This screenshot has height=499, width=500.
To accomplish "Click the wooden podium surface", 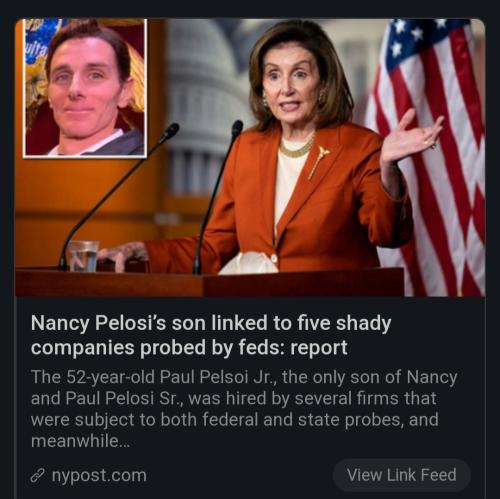I will coord(209,282).
